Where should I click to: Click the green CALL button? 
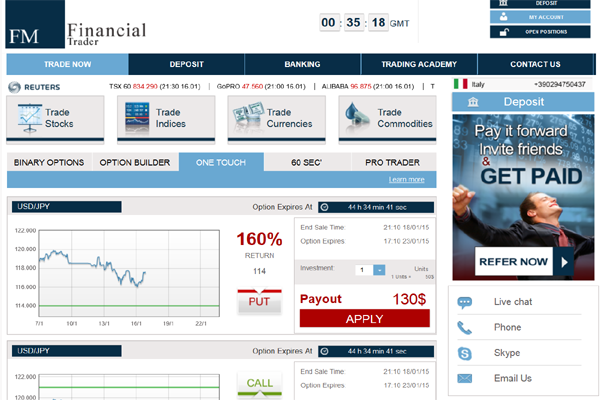(x=259, y=384)
